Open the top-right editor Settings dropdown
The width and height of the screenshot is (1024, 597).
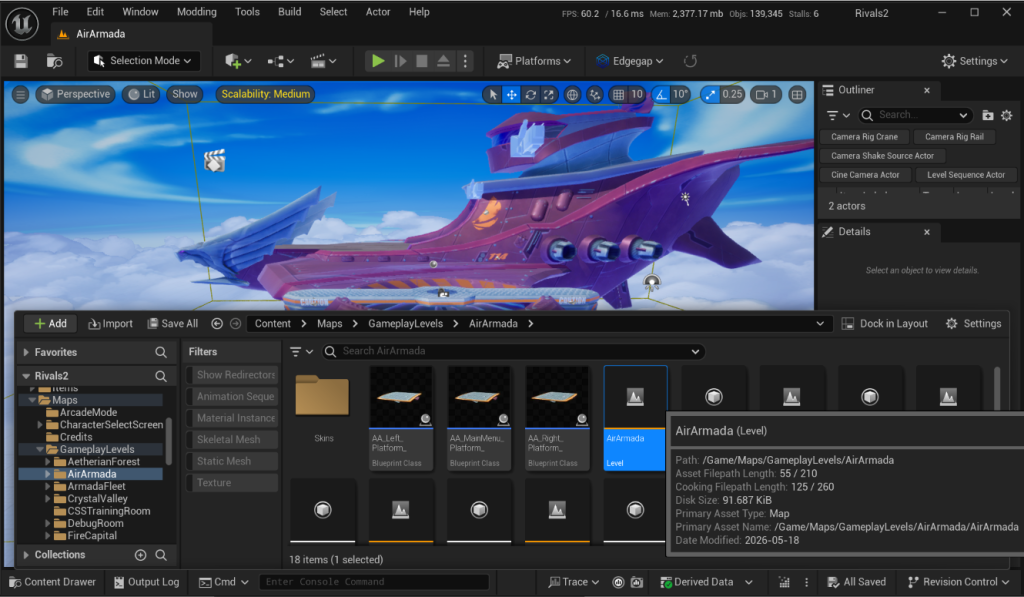point(974,61)
